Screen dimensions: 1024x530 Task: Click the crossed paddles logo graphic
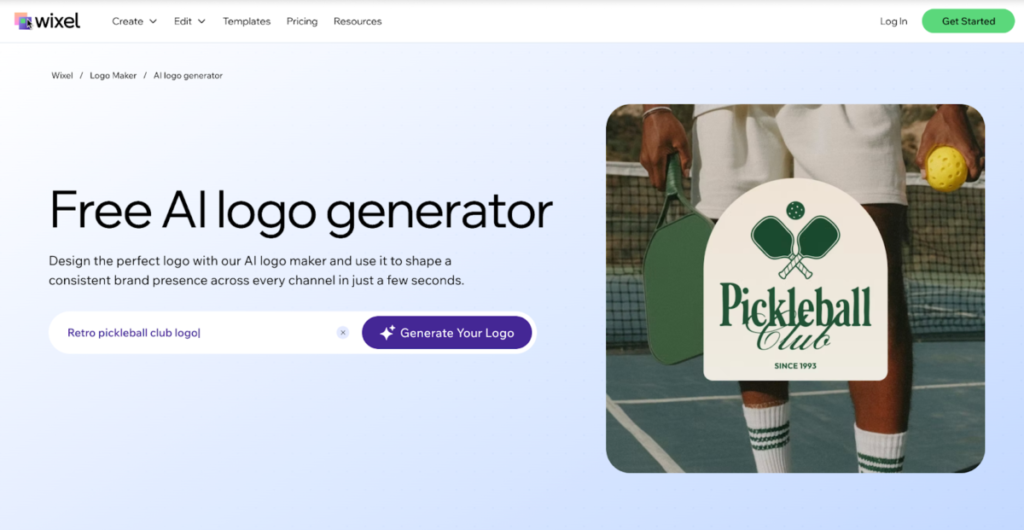click(795, 246)
